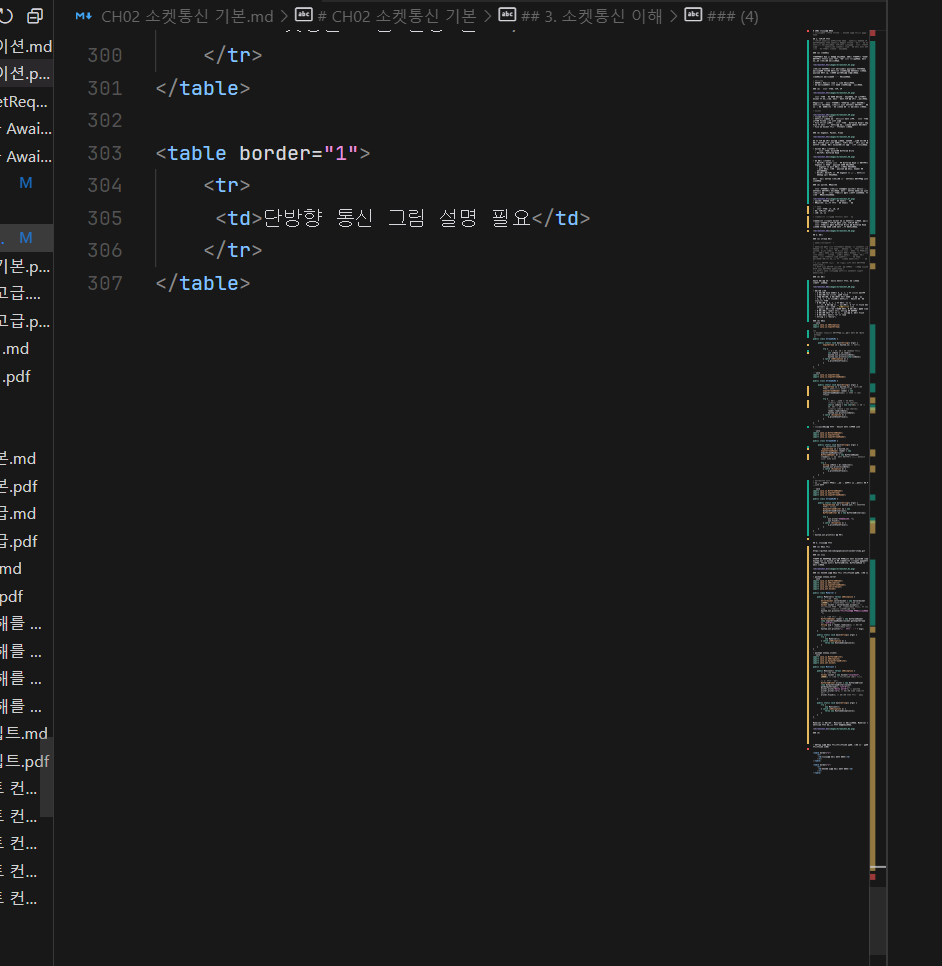The width and height of the screenshot is (942, 966).
Task: Open breadcrumb section '## 3. 소켓통신 이해'
Action: tap(591, 16)
